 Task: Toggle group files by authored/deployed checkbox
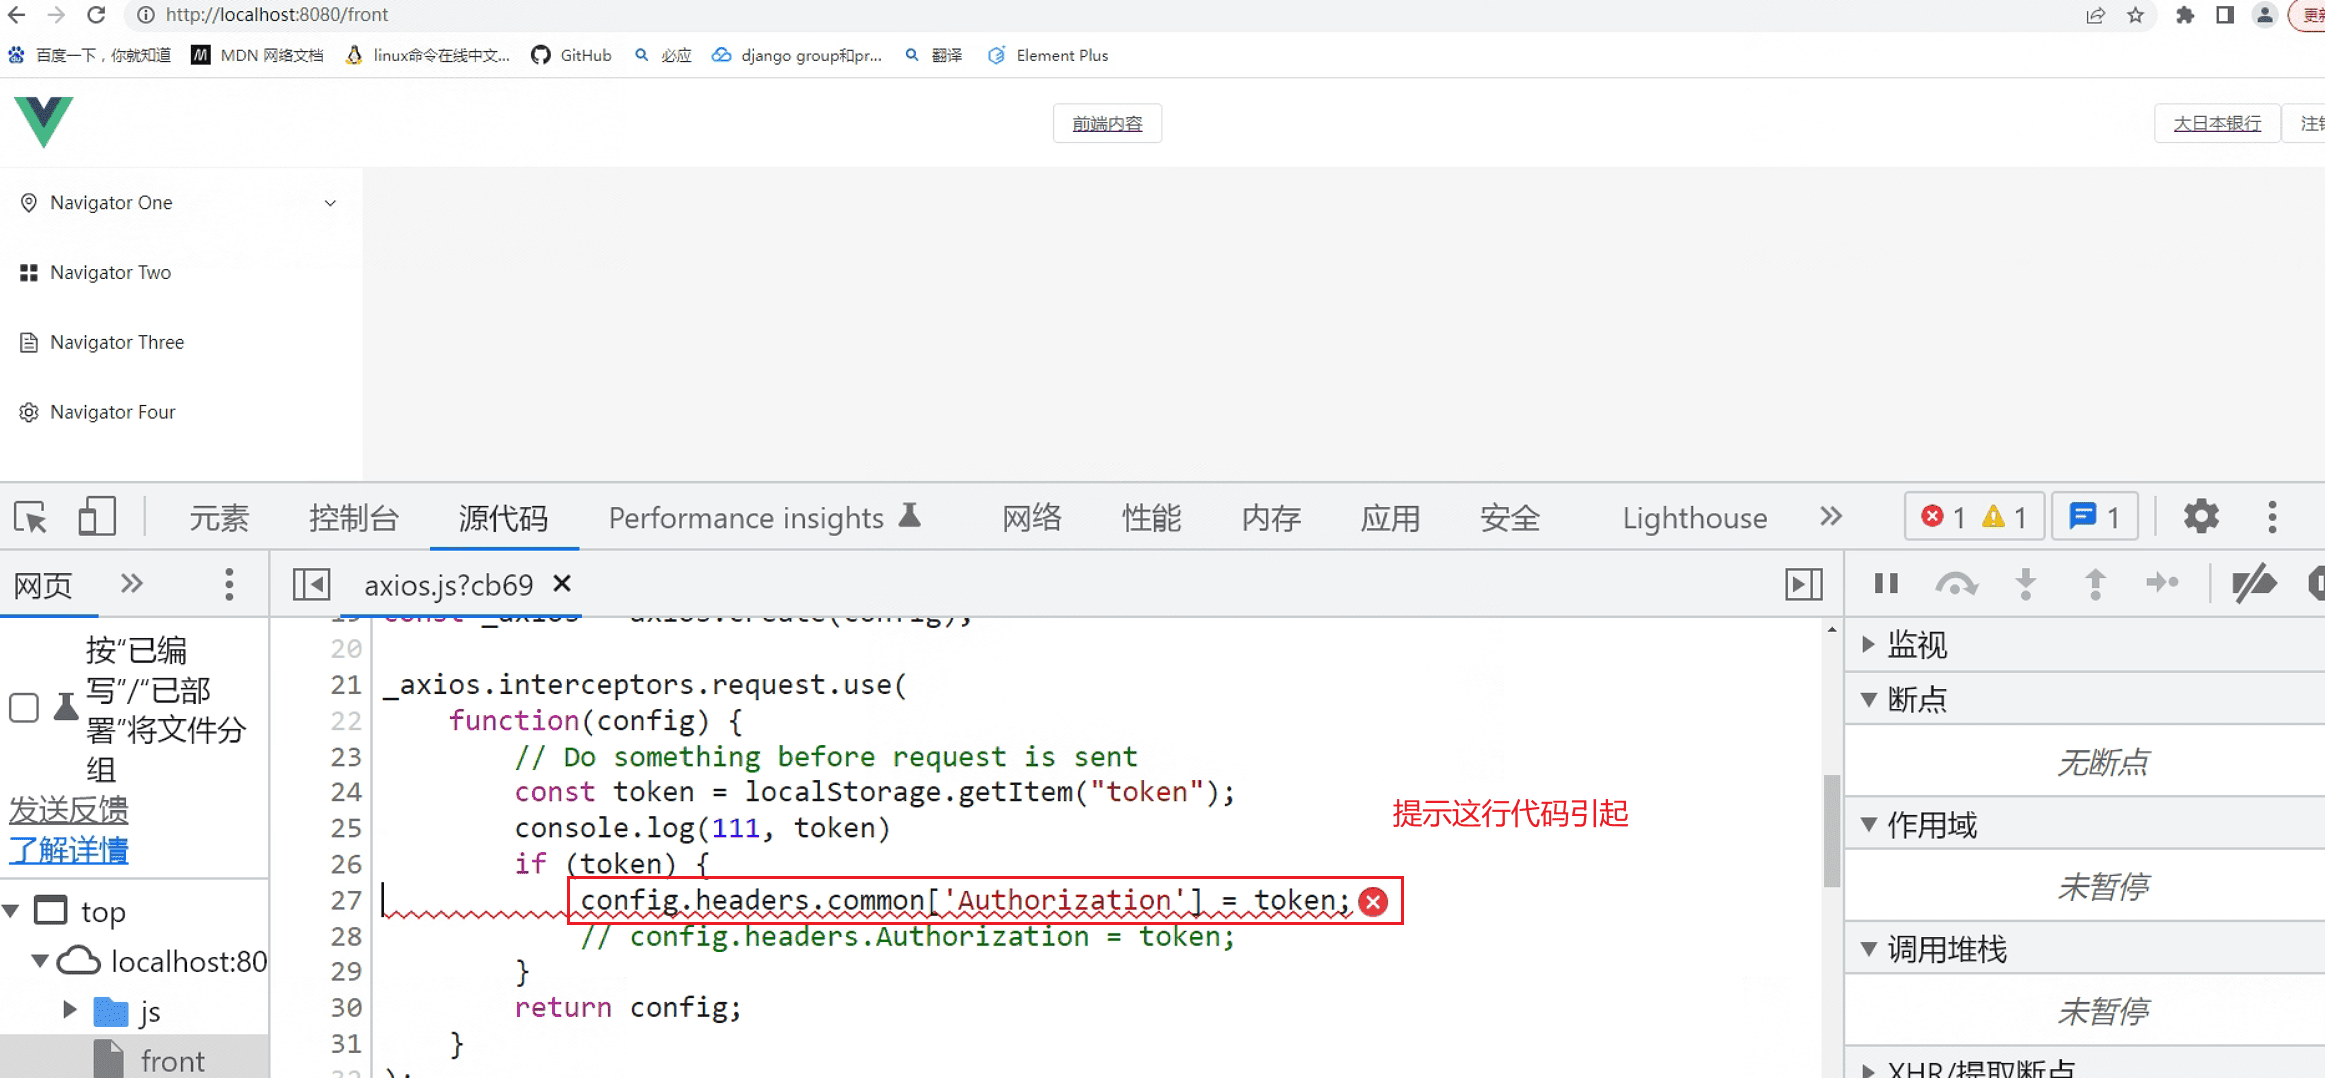[24, 708]
